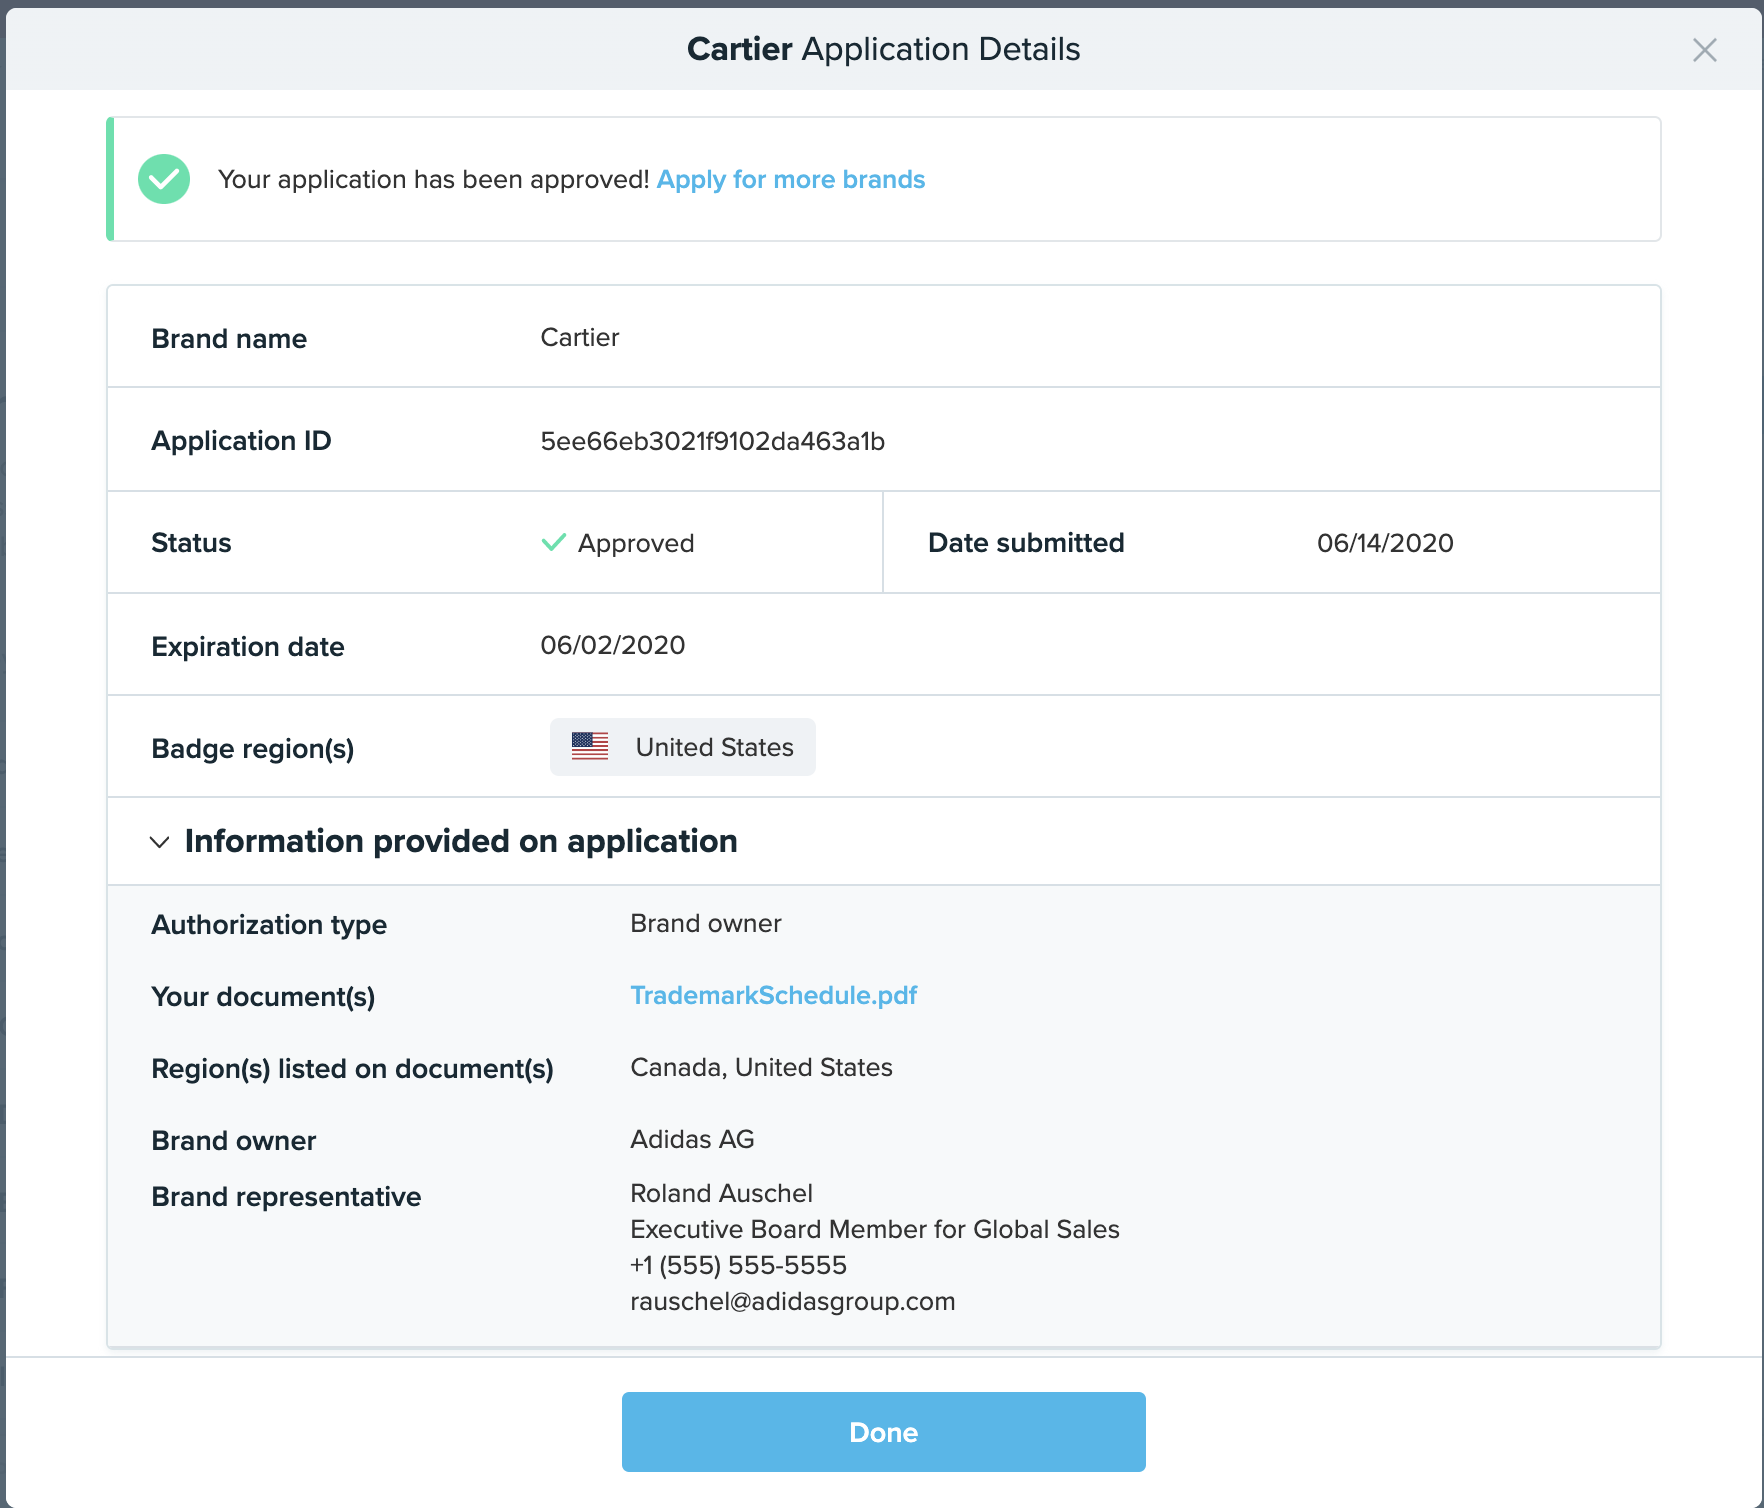Click the Adidas AG brand owner value

coord(692,1139)
